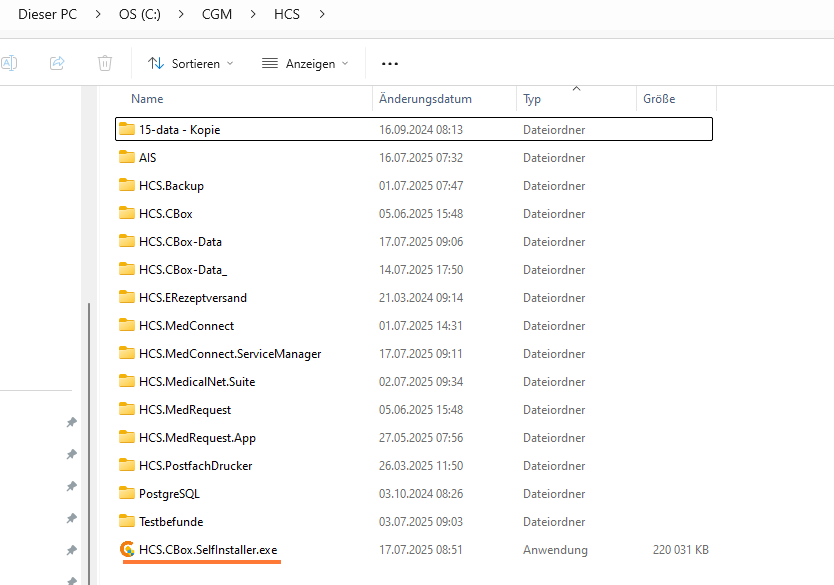Click the 15-data - Kopie name

(179, 130)
